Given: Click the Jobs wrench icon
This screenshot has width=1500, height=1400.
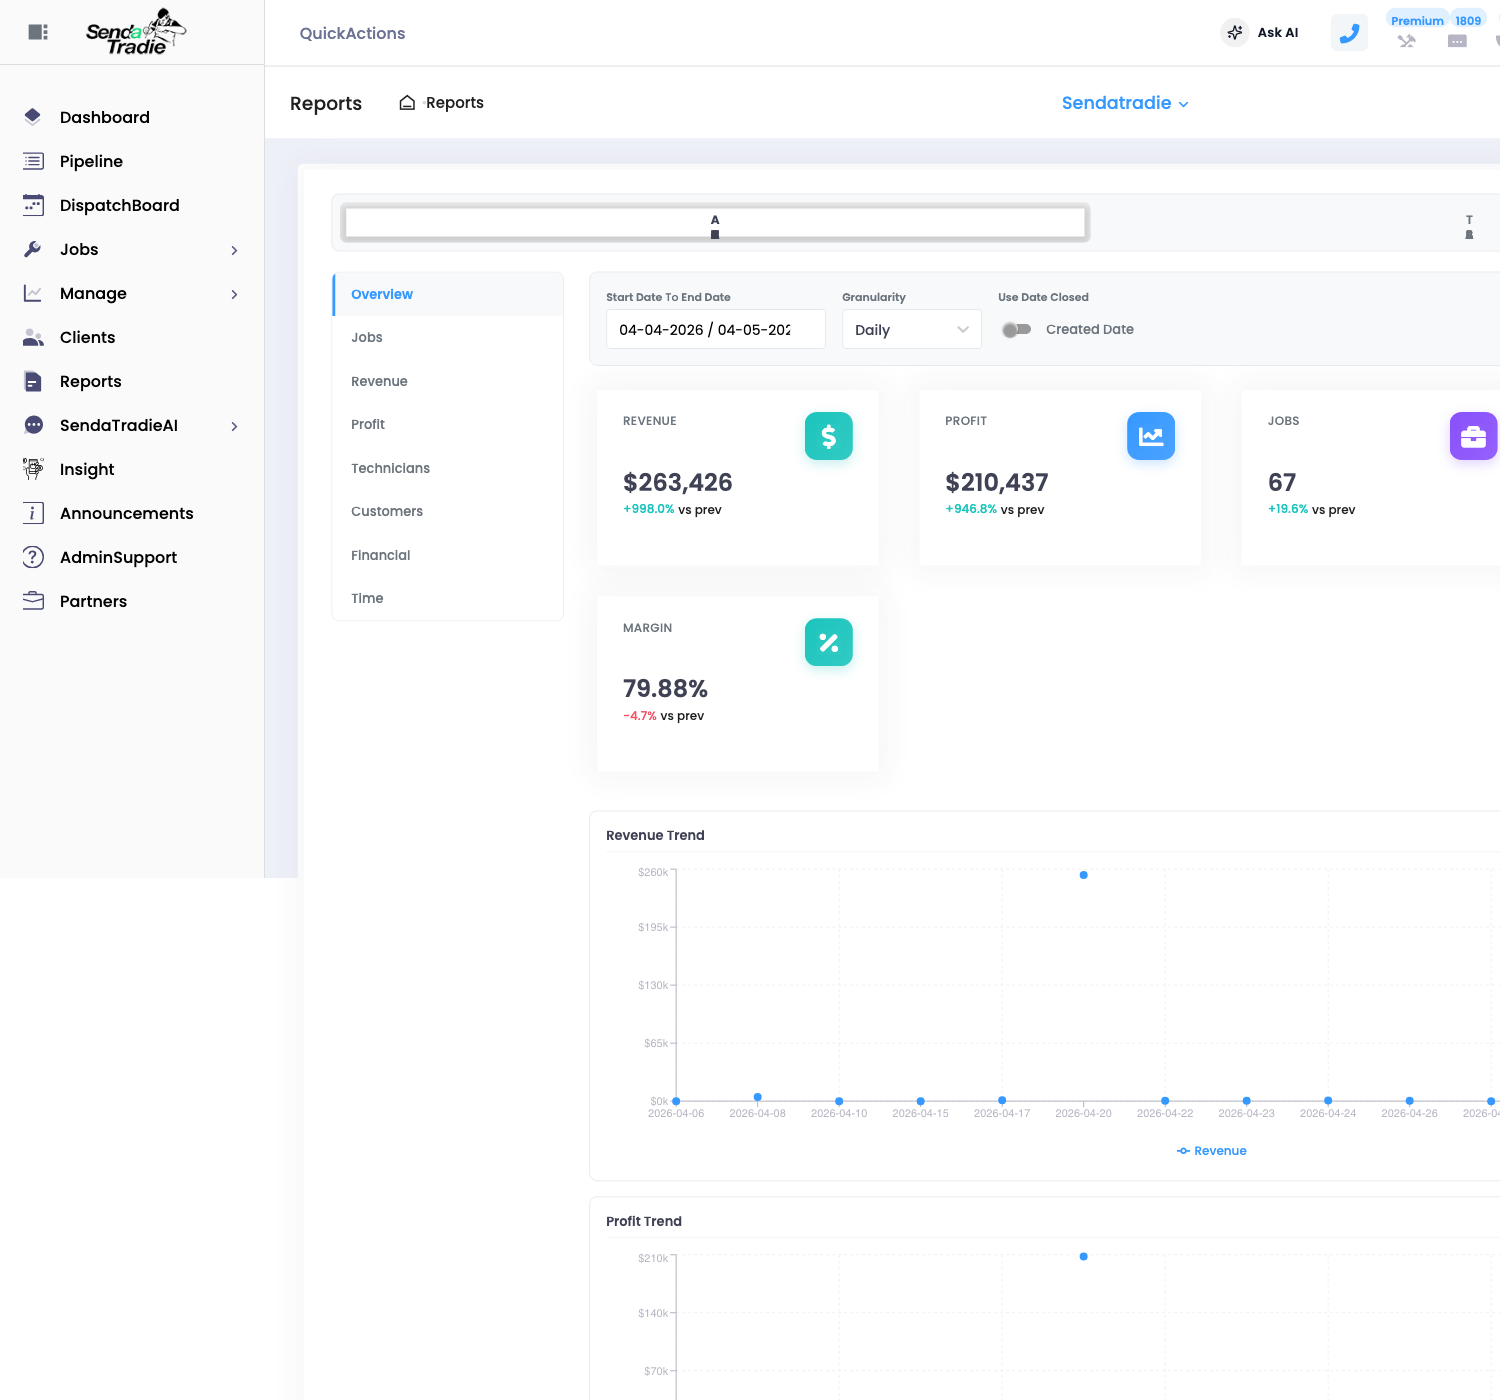Looking at the screenshot, I should 33,249.
